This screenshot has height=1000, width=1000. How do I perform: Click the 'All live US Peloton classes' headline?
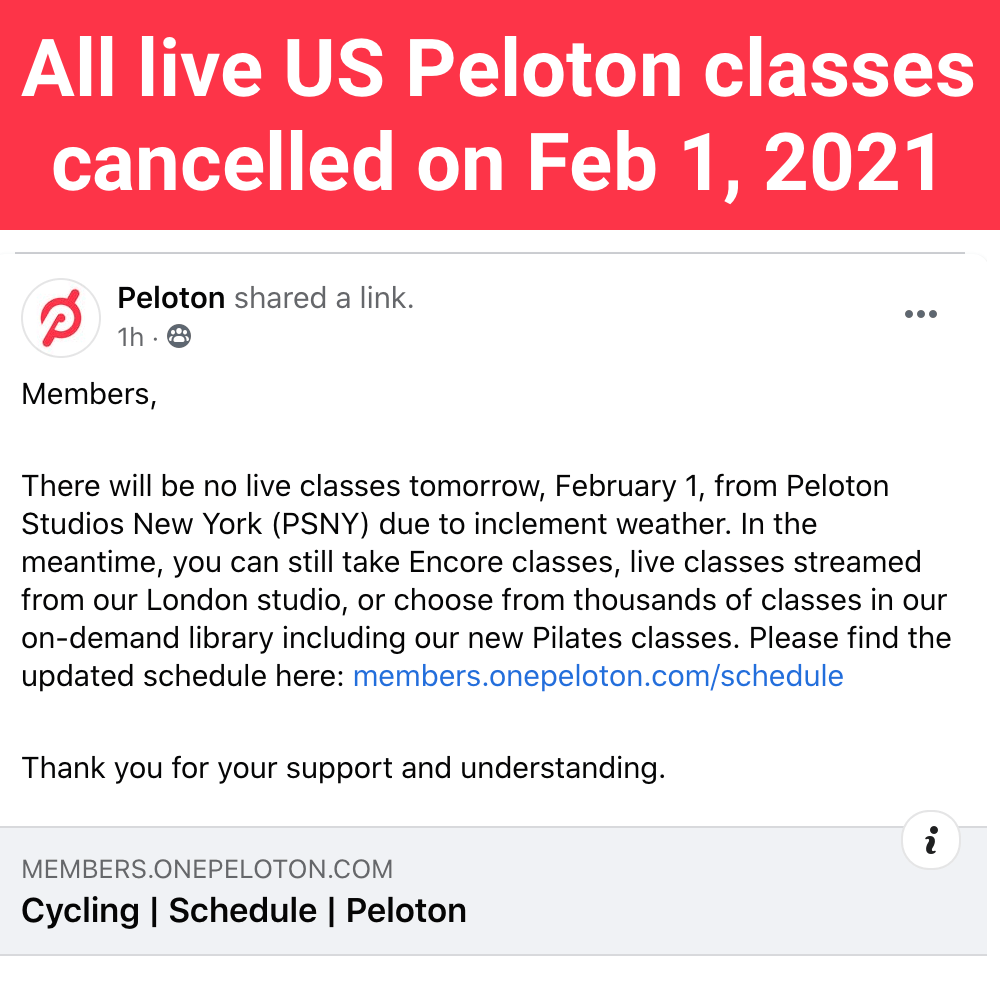499,68
